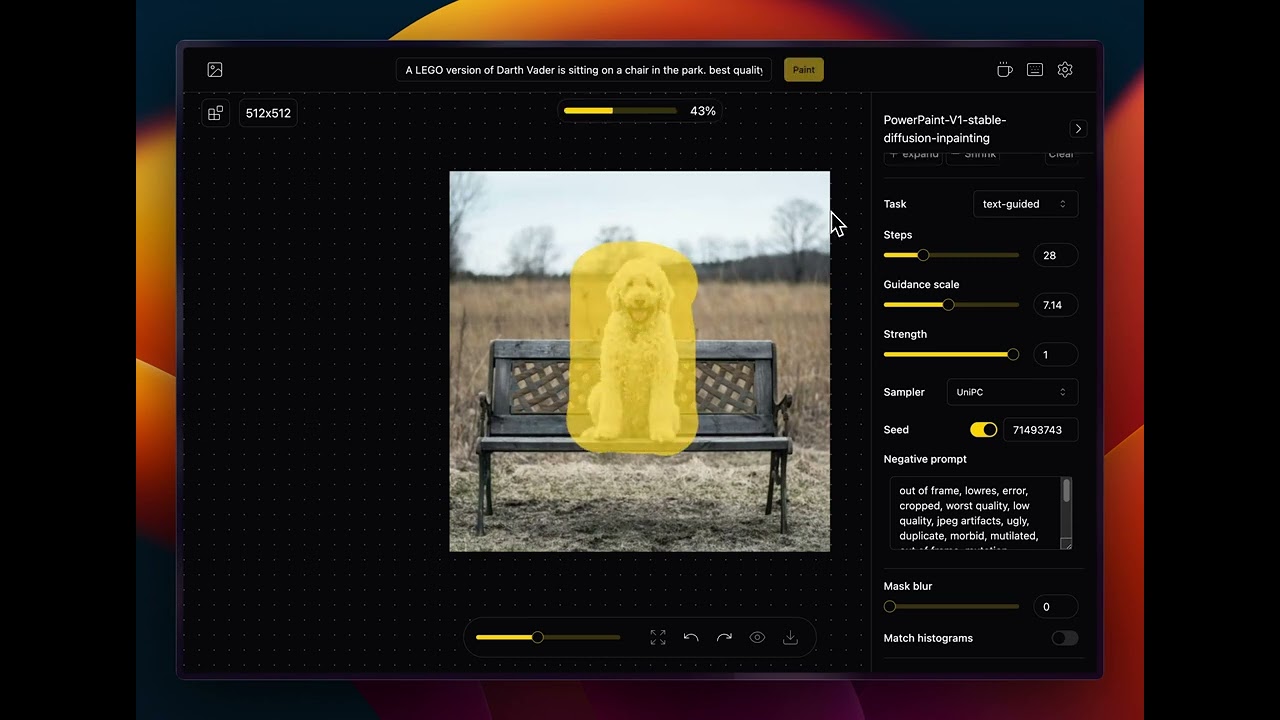This screenshot has height=720, width=1280.
Task: Open the plugins menu icon beside 512x512
Action: [215, 113]
